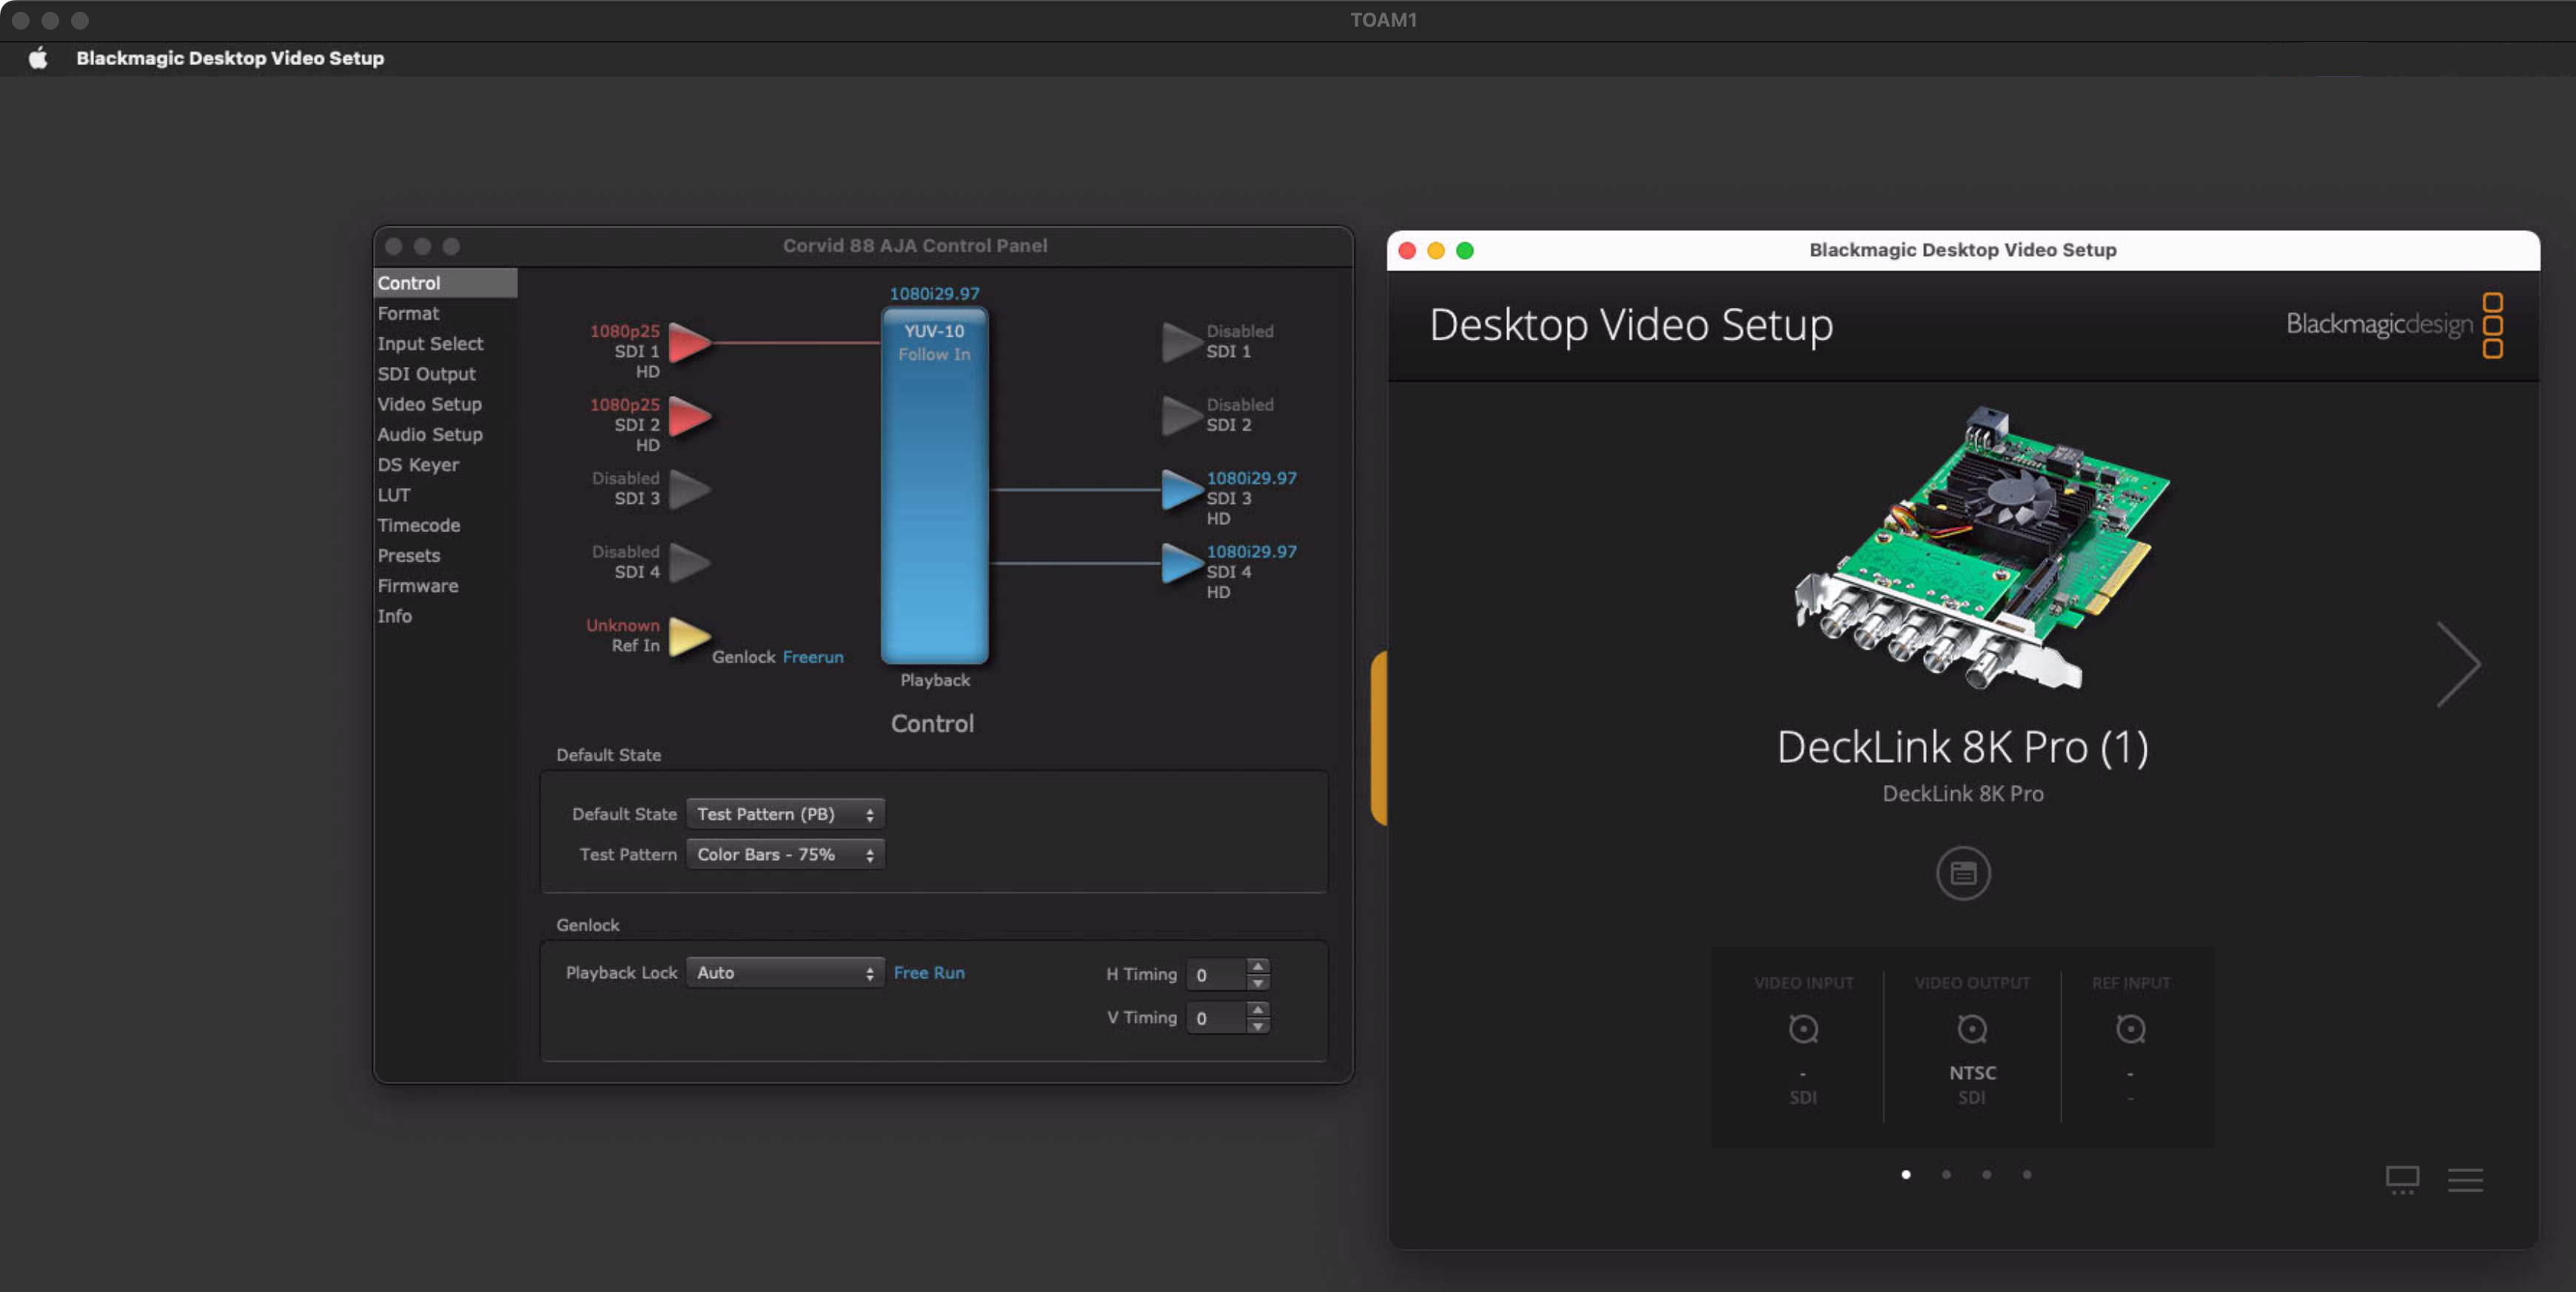Close the Blackmagic Desktop Video Setup window
This screenshot has height=1292, width=2576.
coord(1407,250)
